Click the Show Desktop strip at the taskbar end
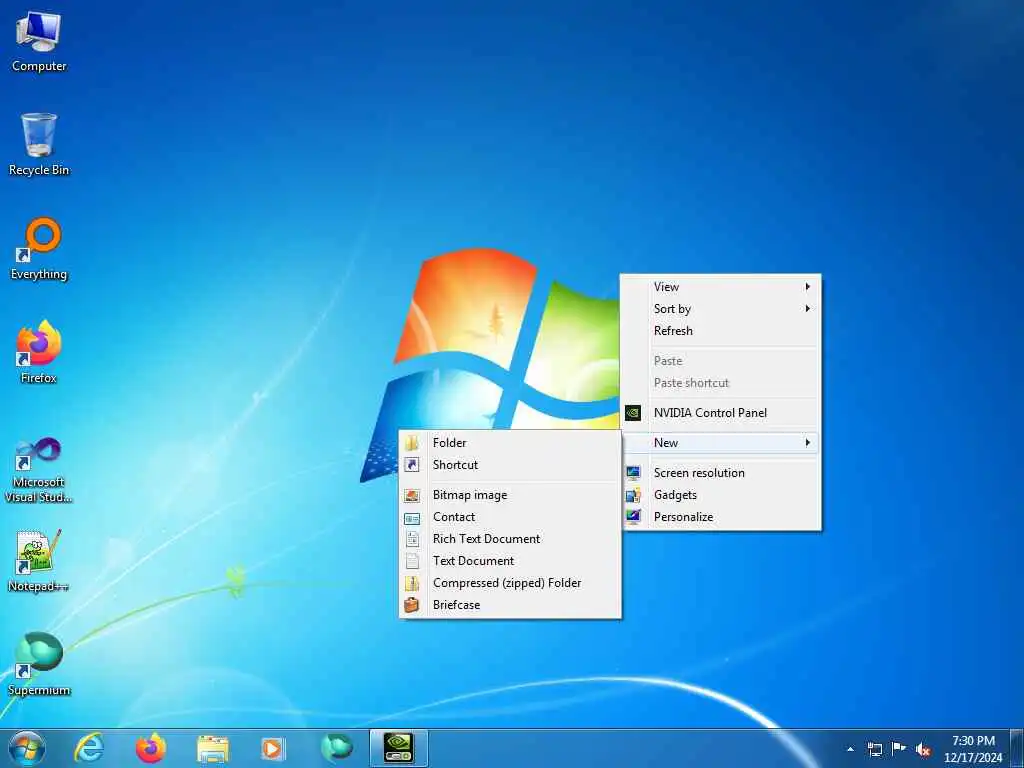This screenshot has height=768, width=1024. coord(1017,748)
